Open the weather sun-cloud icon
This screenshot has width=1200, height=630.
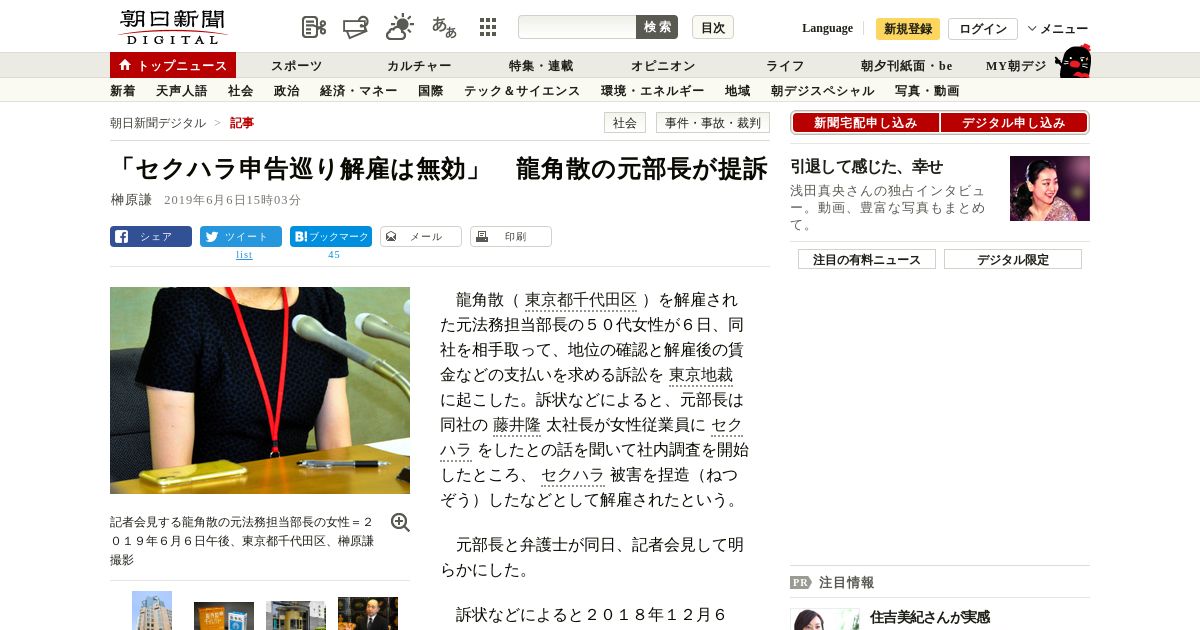coord(400,27)
